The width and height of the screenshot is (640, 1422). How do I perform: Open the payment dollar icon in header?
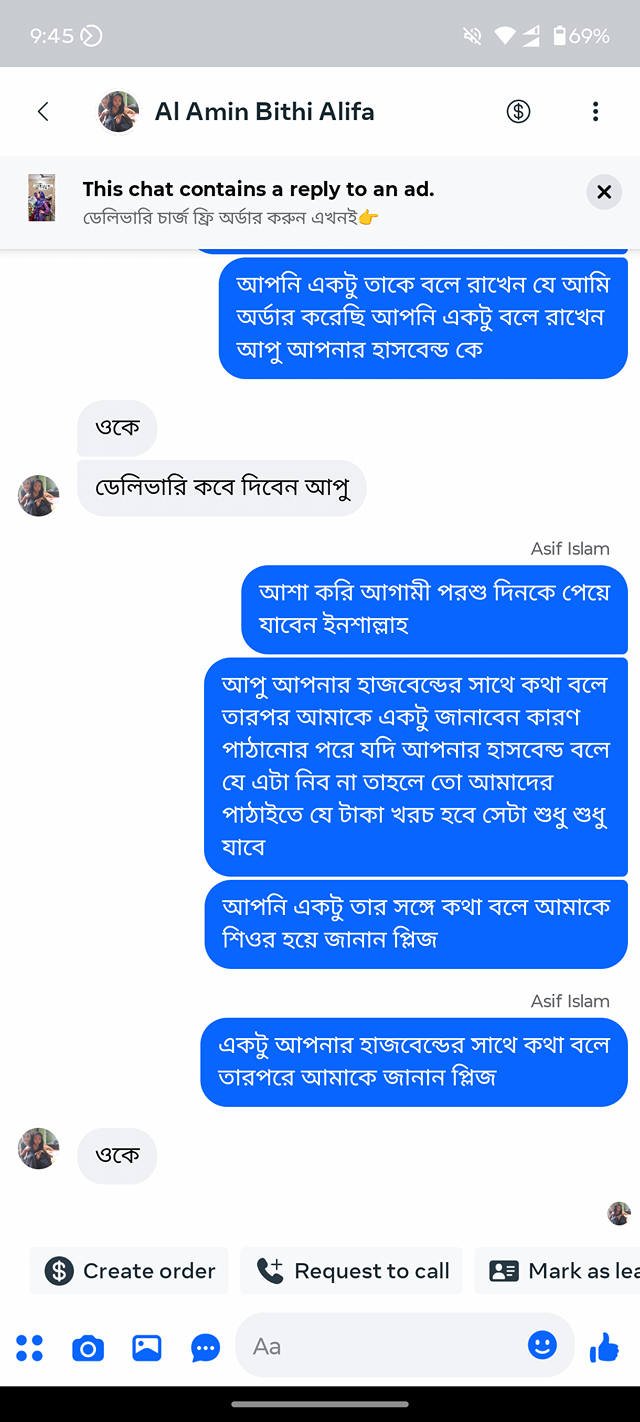(518, 111)
